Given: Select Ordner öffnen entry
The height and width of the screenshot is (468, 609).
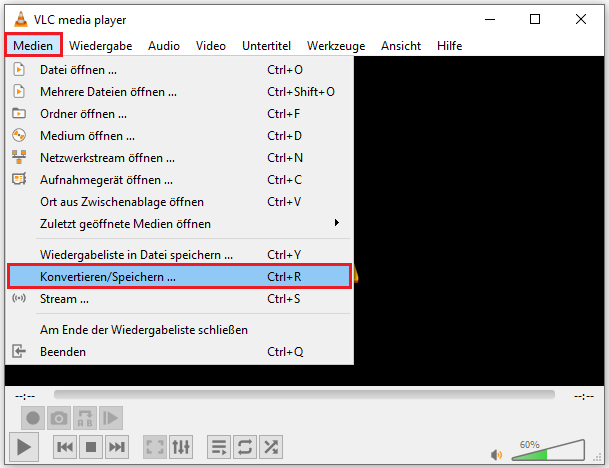Looking at the screenshot, I should pos(179,114).
